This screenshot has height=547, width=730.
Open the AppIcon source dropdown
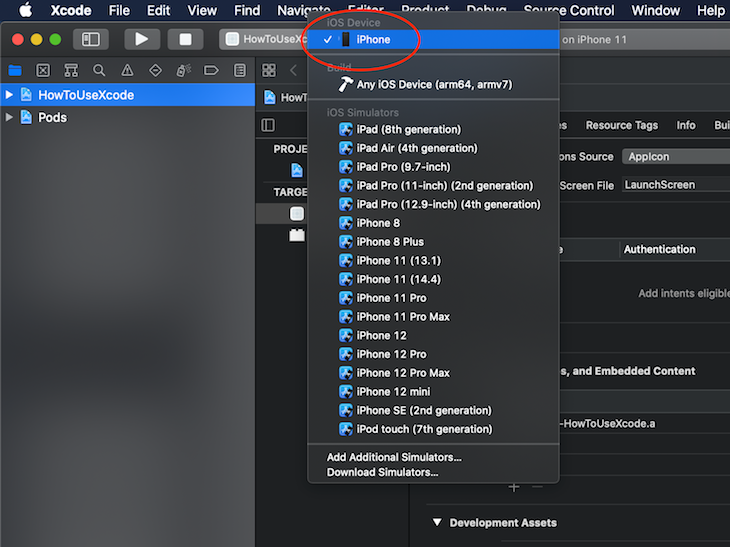click(x=676, y=156)
